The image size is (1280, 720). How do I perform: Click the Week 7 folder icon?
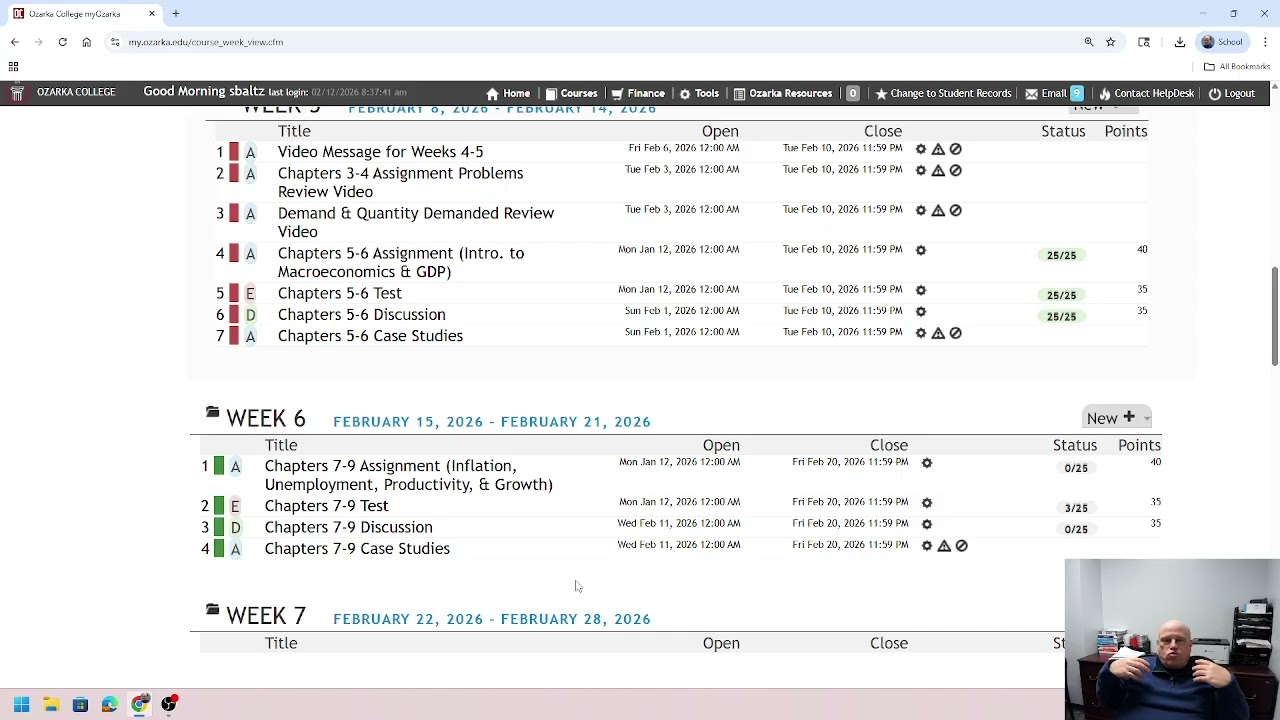click(212, 609)
